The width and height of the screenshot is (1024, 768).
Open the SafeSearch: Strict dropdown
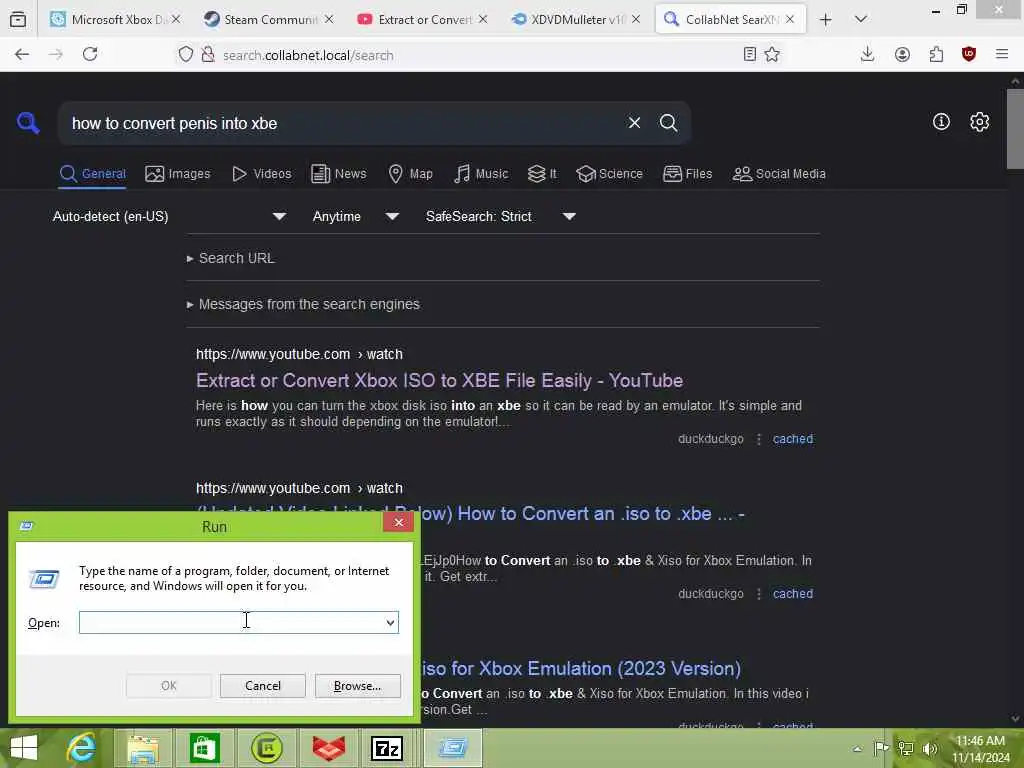coord(500,216)
